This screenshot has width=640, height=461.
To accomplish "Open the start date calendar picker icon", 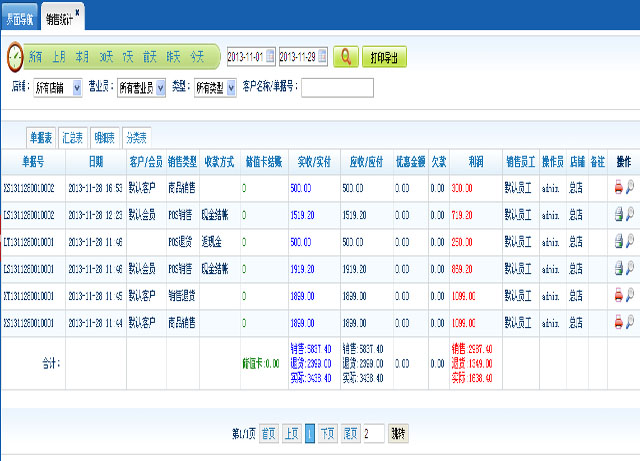I will [270, 57].
